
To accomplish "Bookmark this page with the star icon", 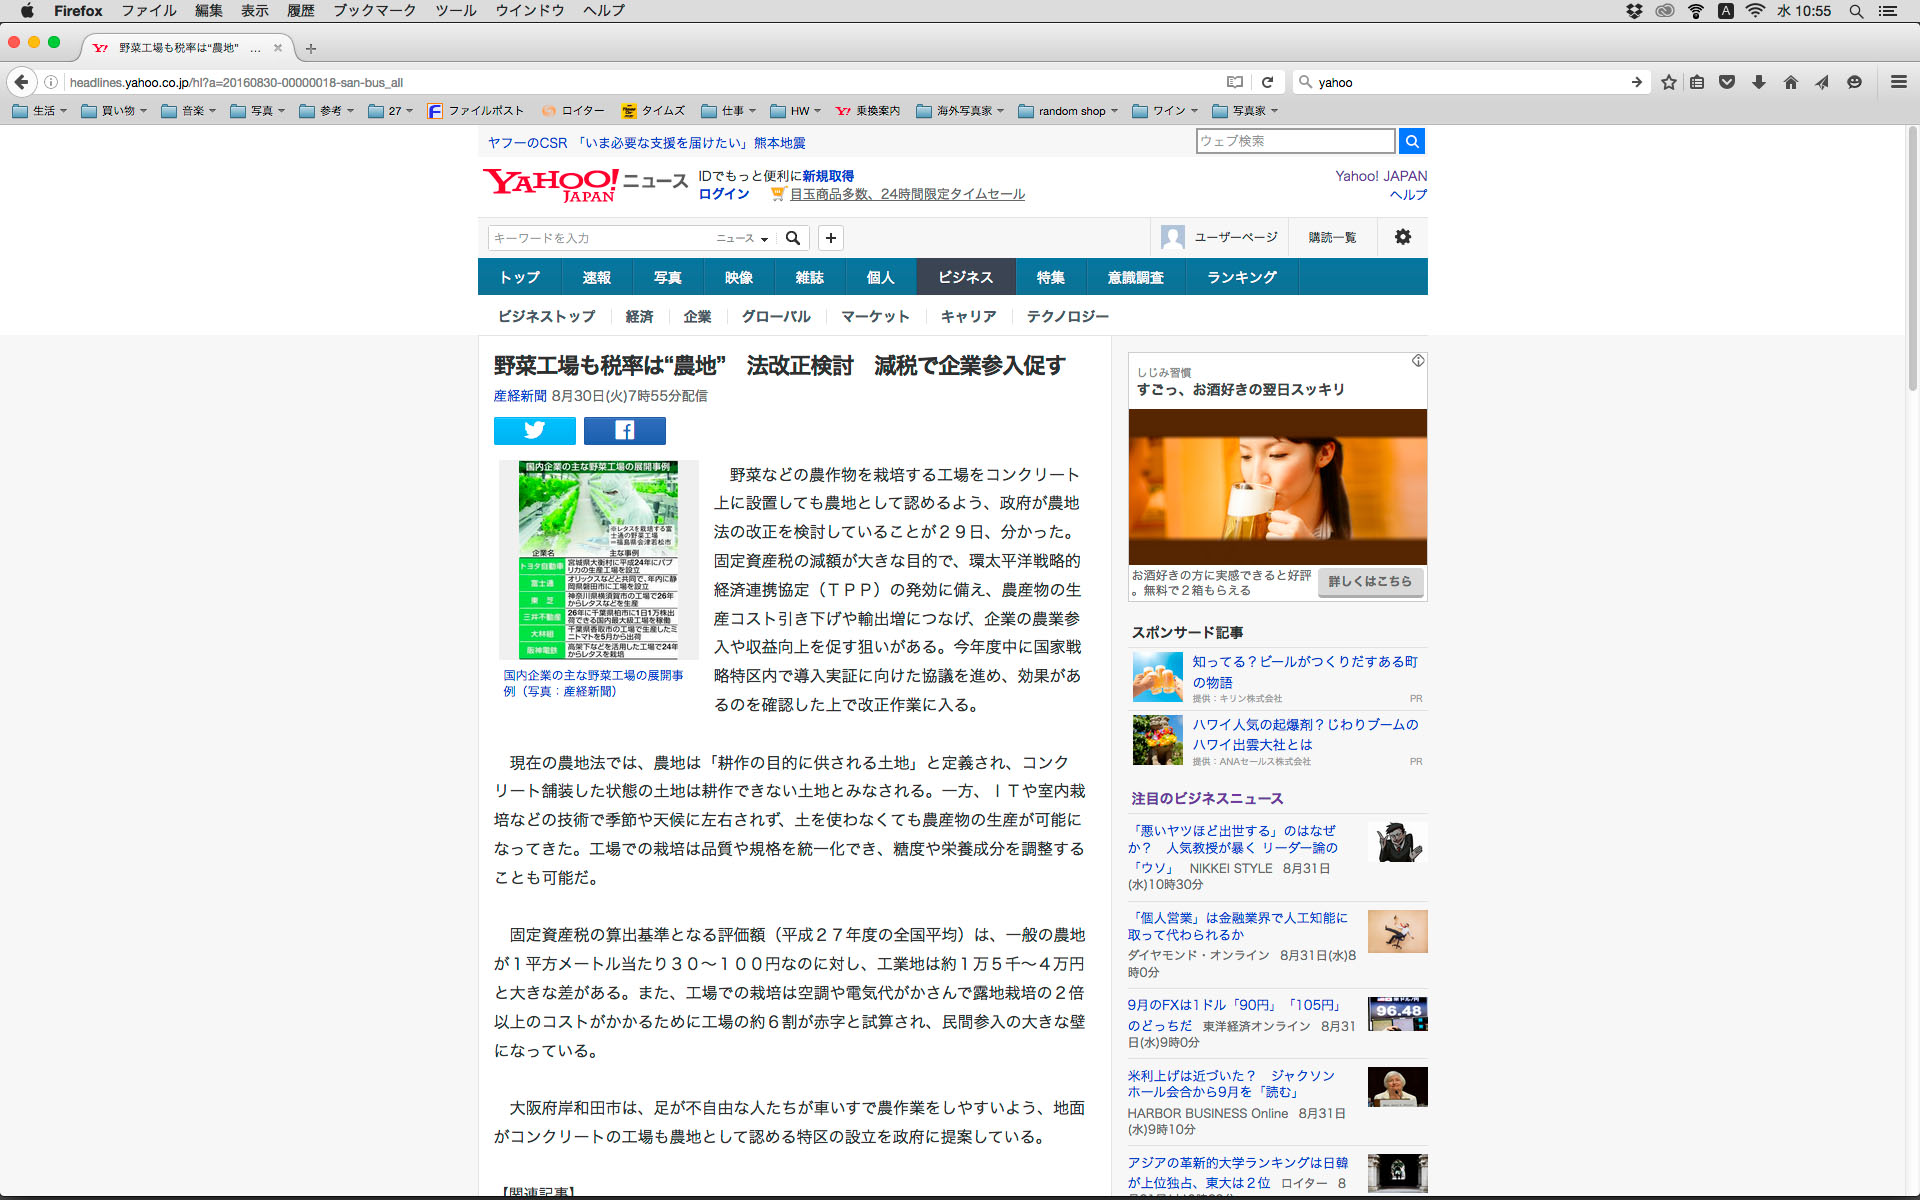I will [x=1668, y=82].
